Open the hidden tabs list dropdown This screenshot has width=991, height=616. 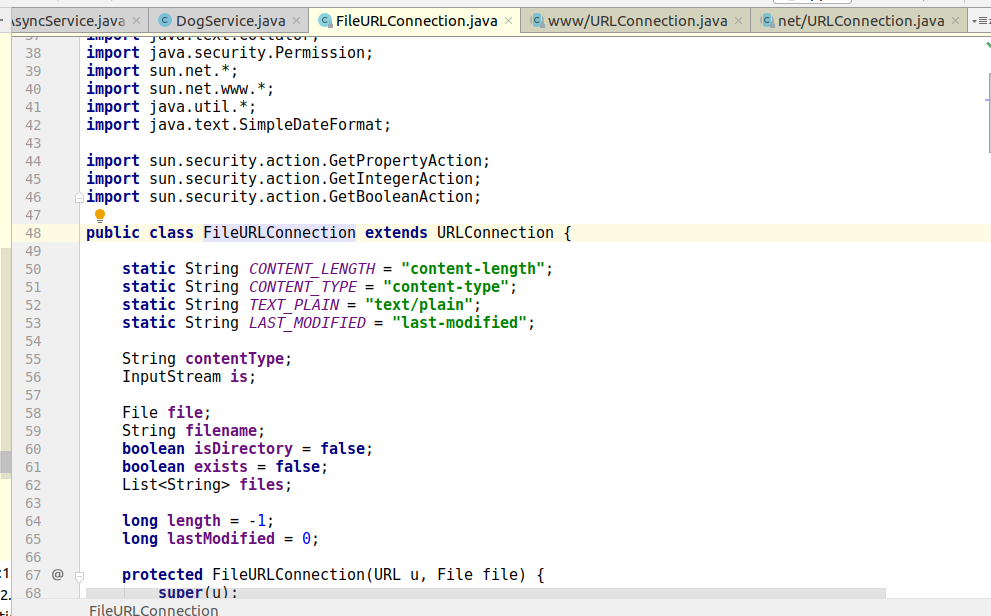tap(981, 21)
